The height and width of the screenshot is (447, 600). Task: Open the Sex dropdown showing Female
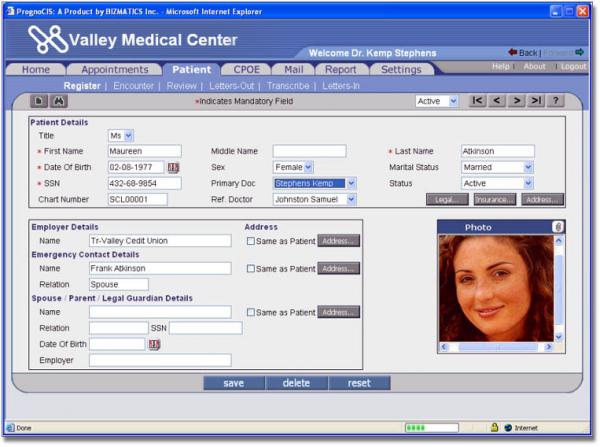point(308,167)
